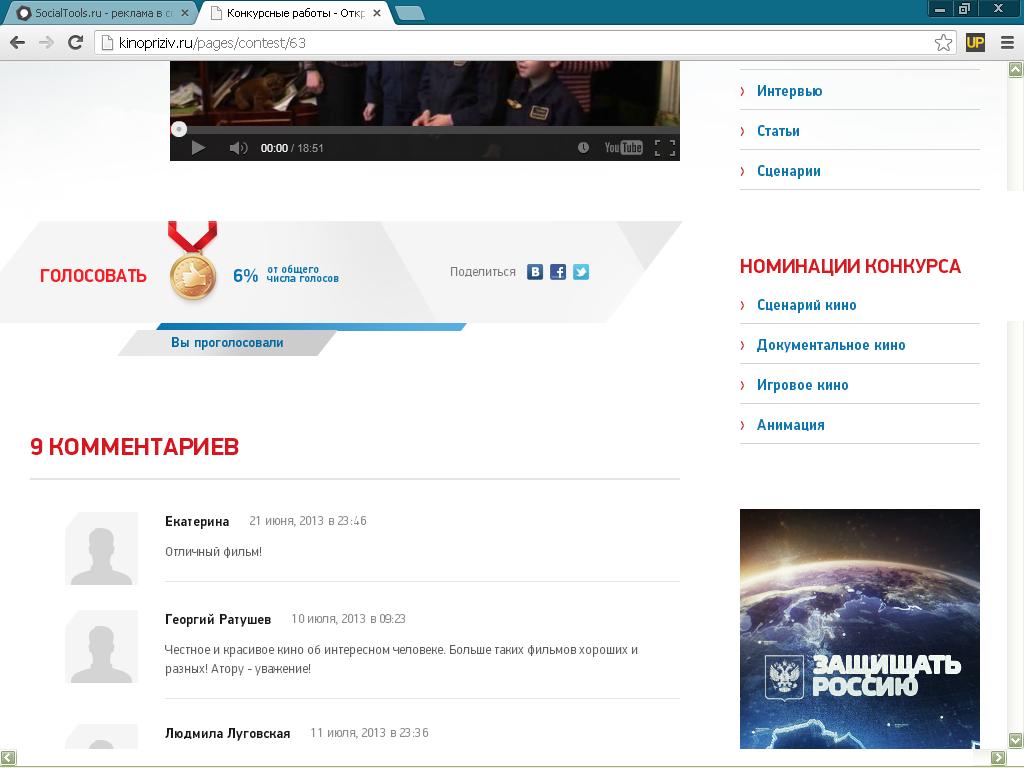Switch the video to fullscreen

tap(665, 148)
